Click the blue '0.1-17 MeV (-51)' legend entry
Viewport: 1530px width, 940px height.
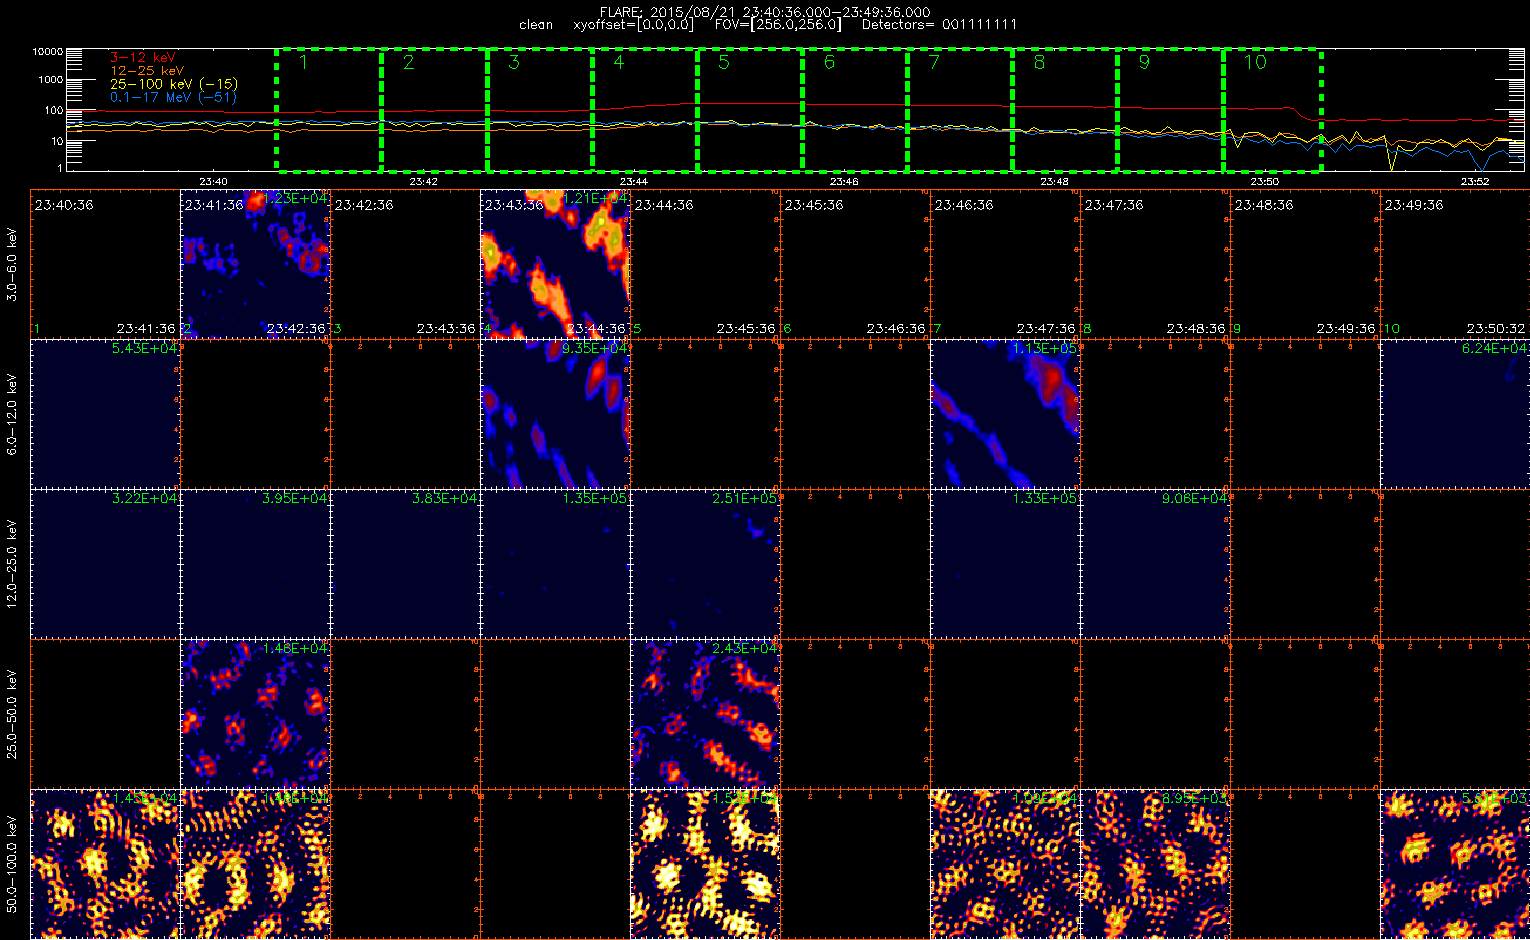click(172, 97)
